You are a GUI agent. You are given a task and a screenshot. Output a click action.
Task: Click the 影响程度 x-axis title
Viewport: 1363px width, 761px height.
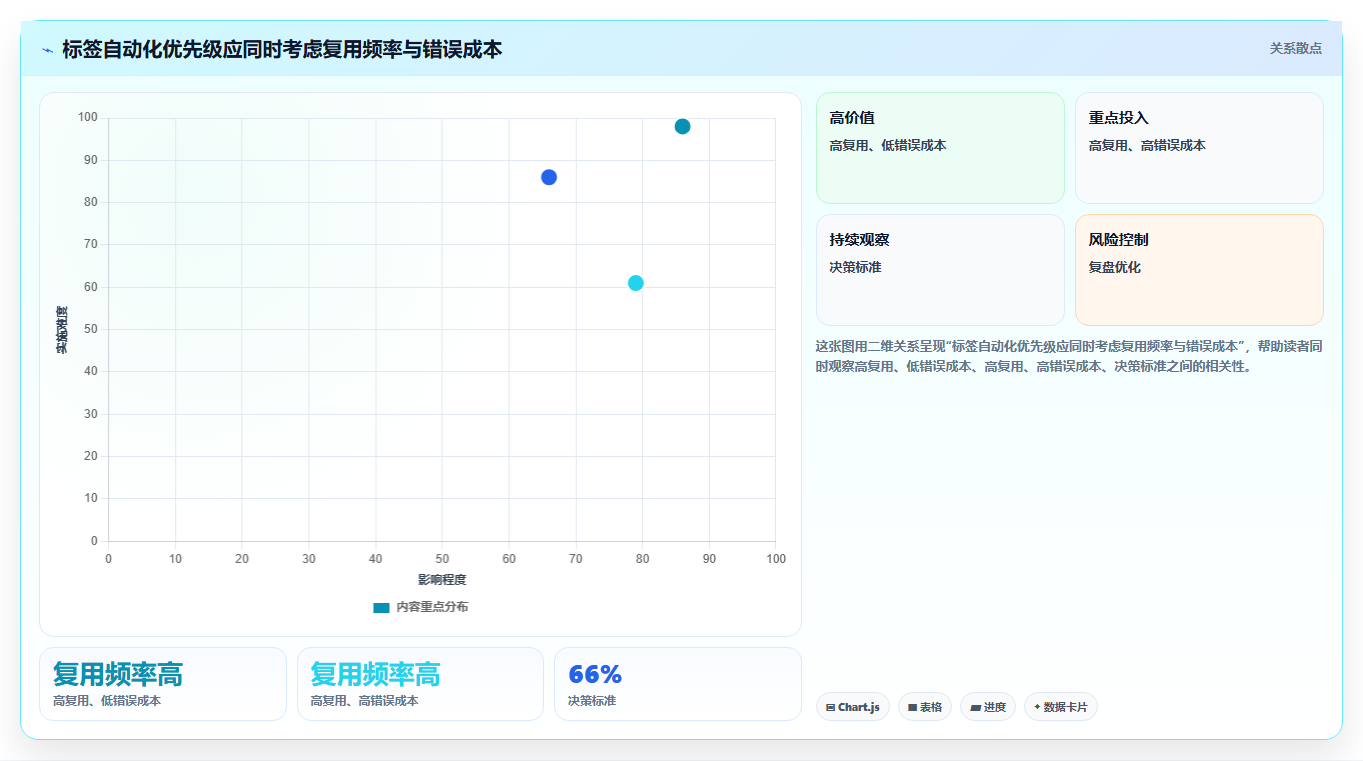[x=442, y=580]
